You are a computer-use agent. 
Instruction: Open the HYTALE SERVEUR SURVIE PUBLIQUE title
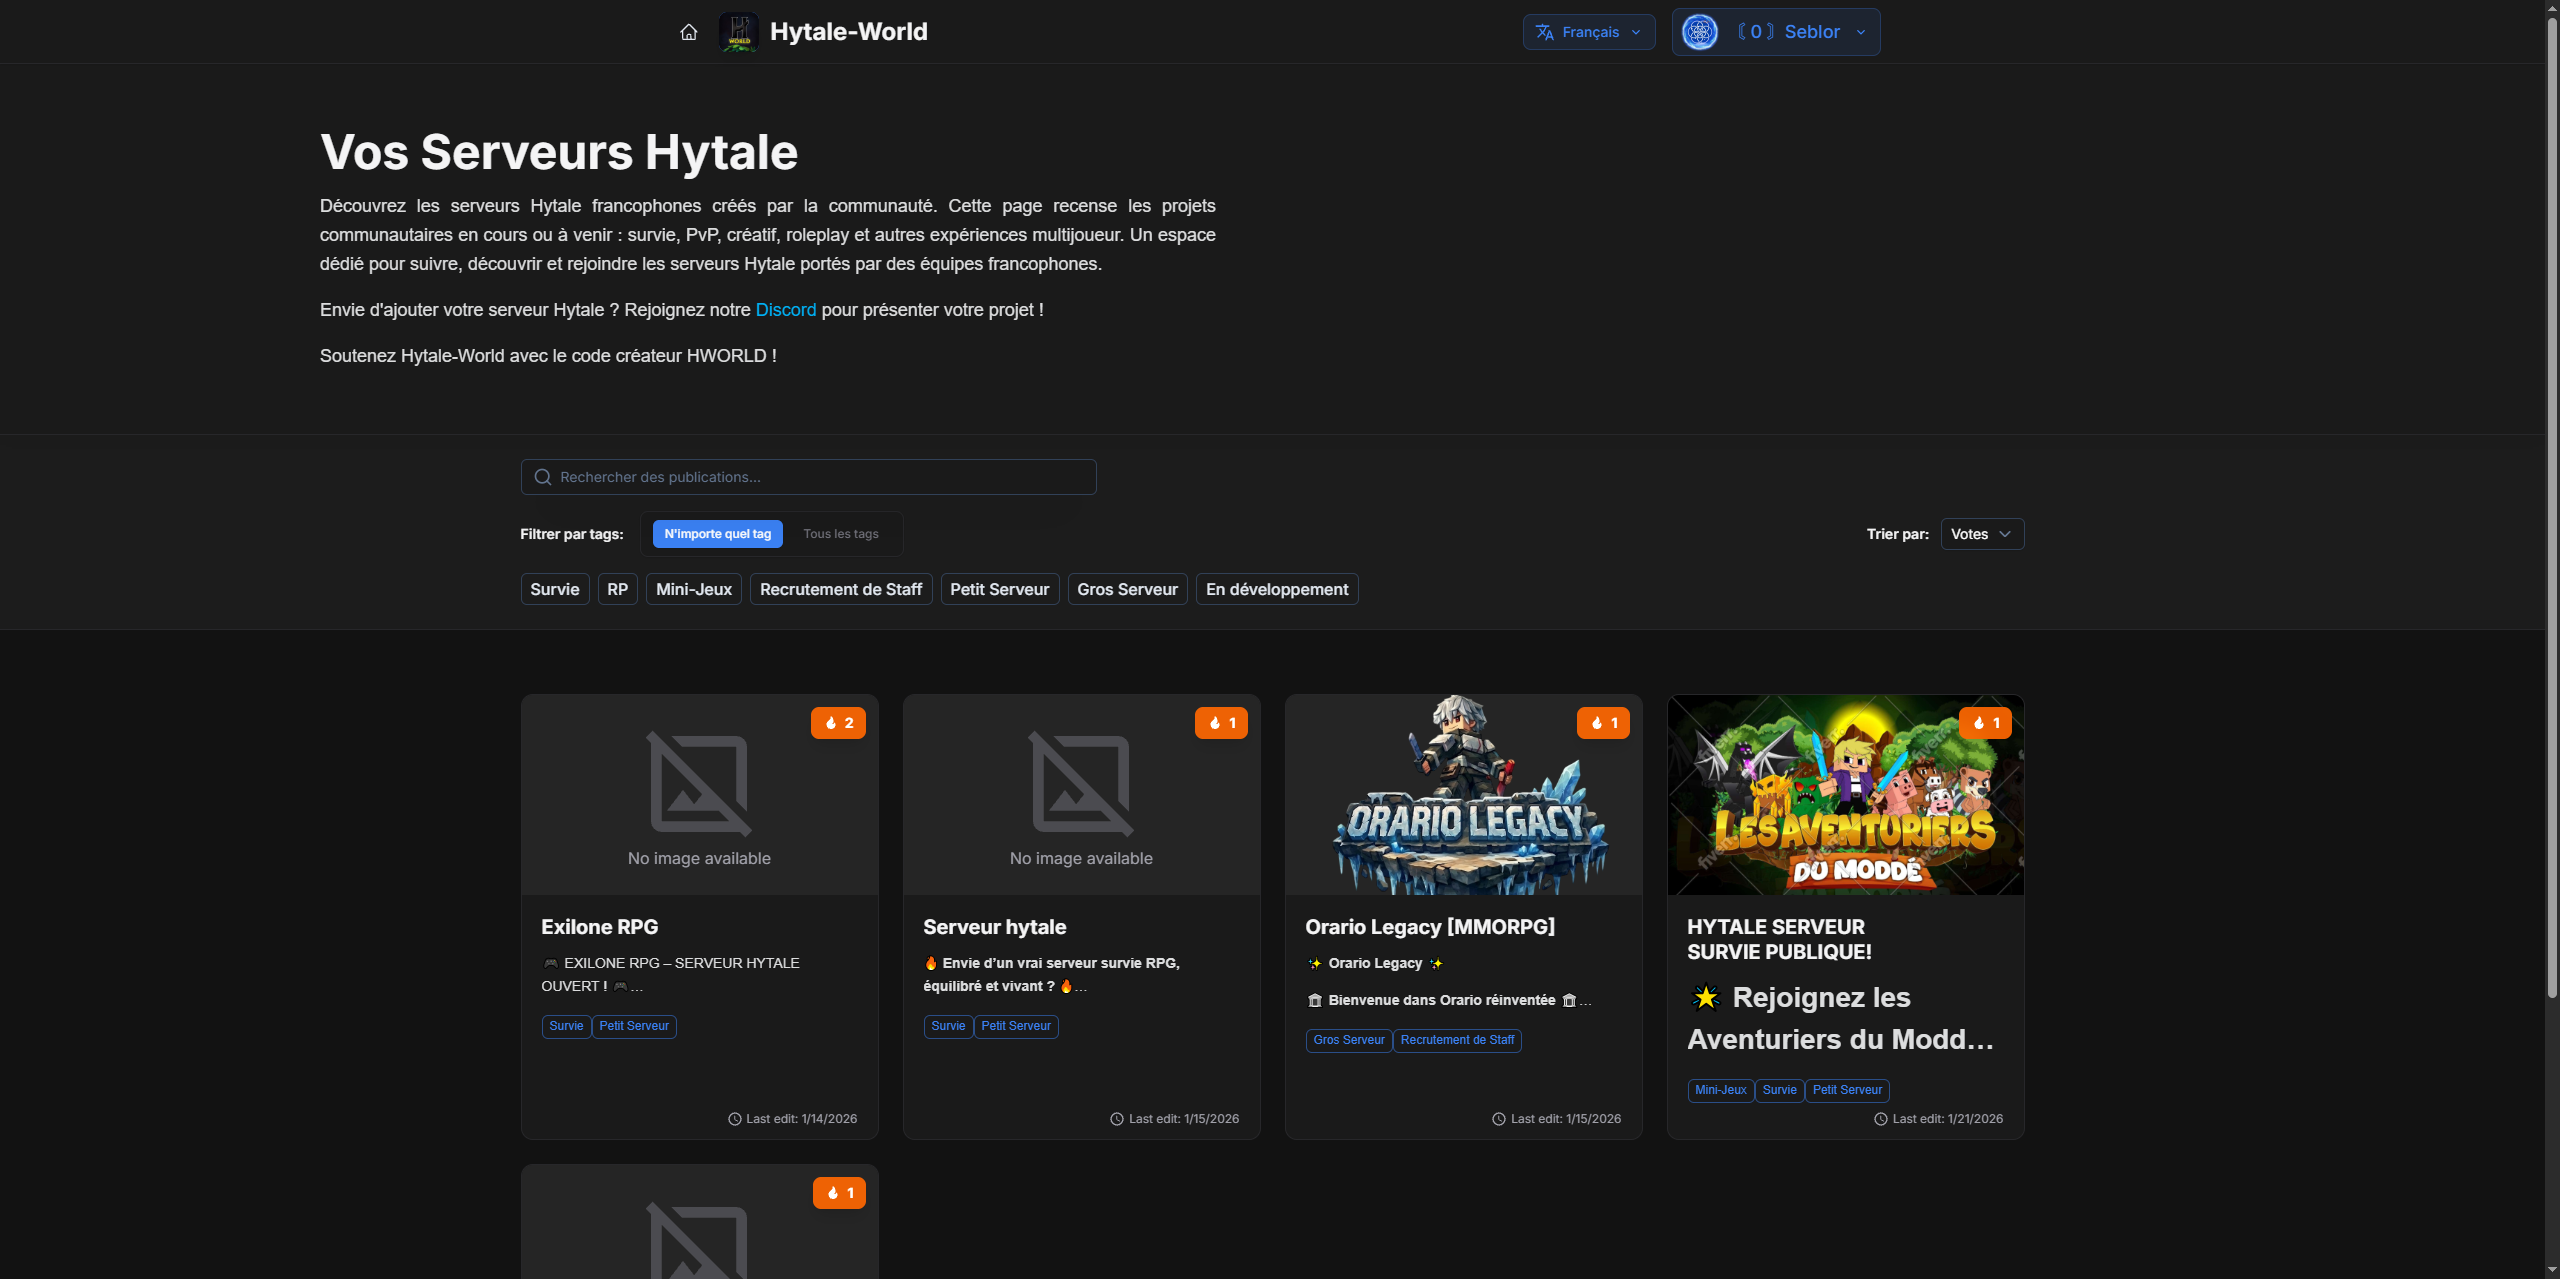tap(1779, 939)
